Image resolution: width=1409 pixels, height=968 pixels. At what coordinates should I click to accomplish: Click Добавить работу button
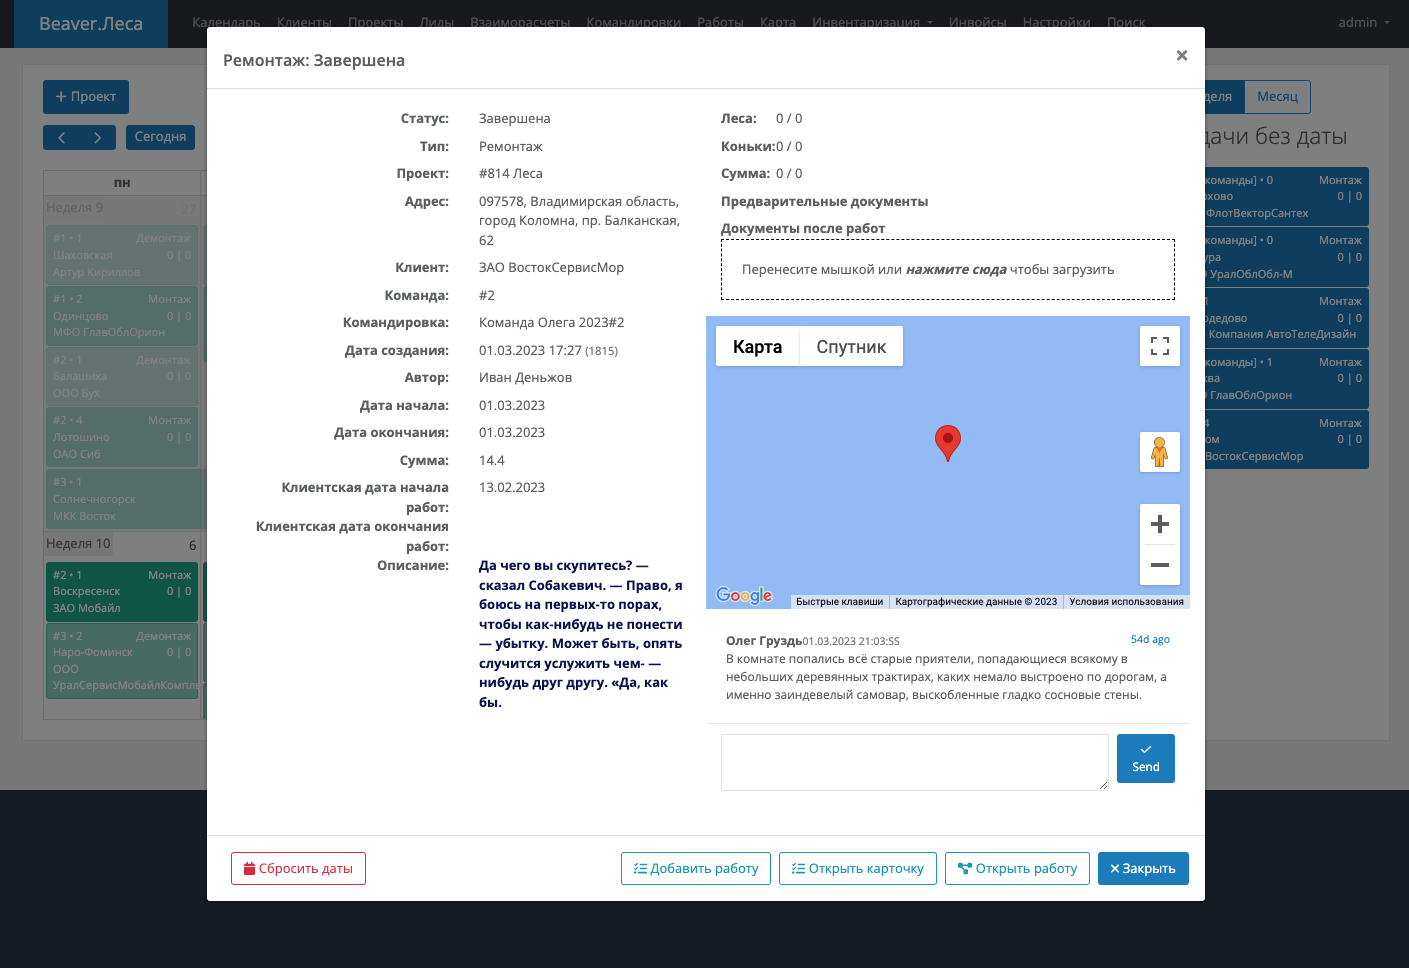(696, 868)
